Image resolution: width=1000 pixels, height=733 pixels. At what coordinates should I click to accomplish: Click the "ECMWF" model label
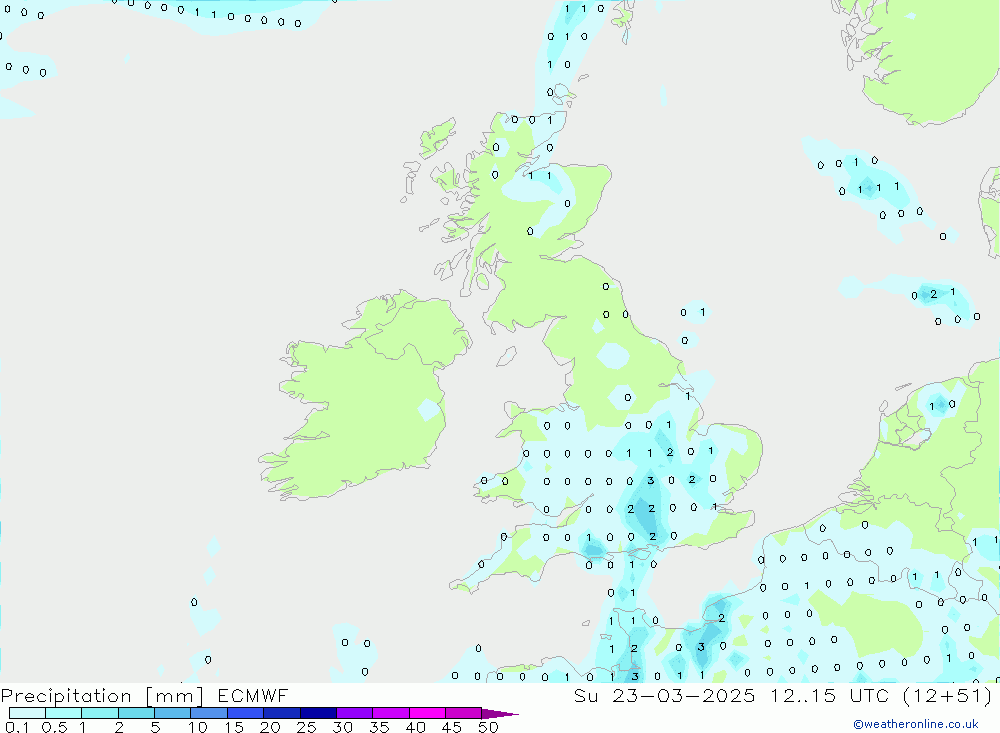pos(253,695)
